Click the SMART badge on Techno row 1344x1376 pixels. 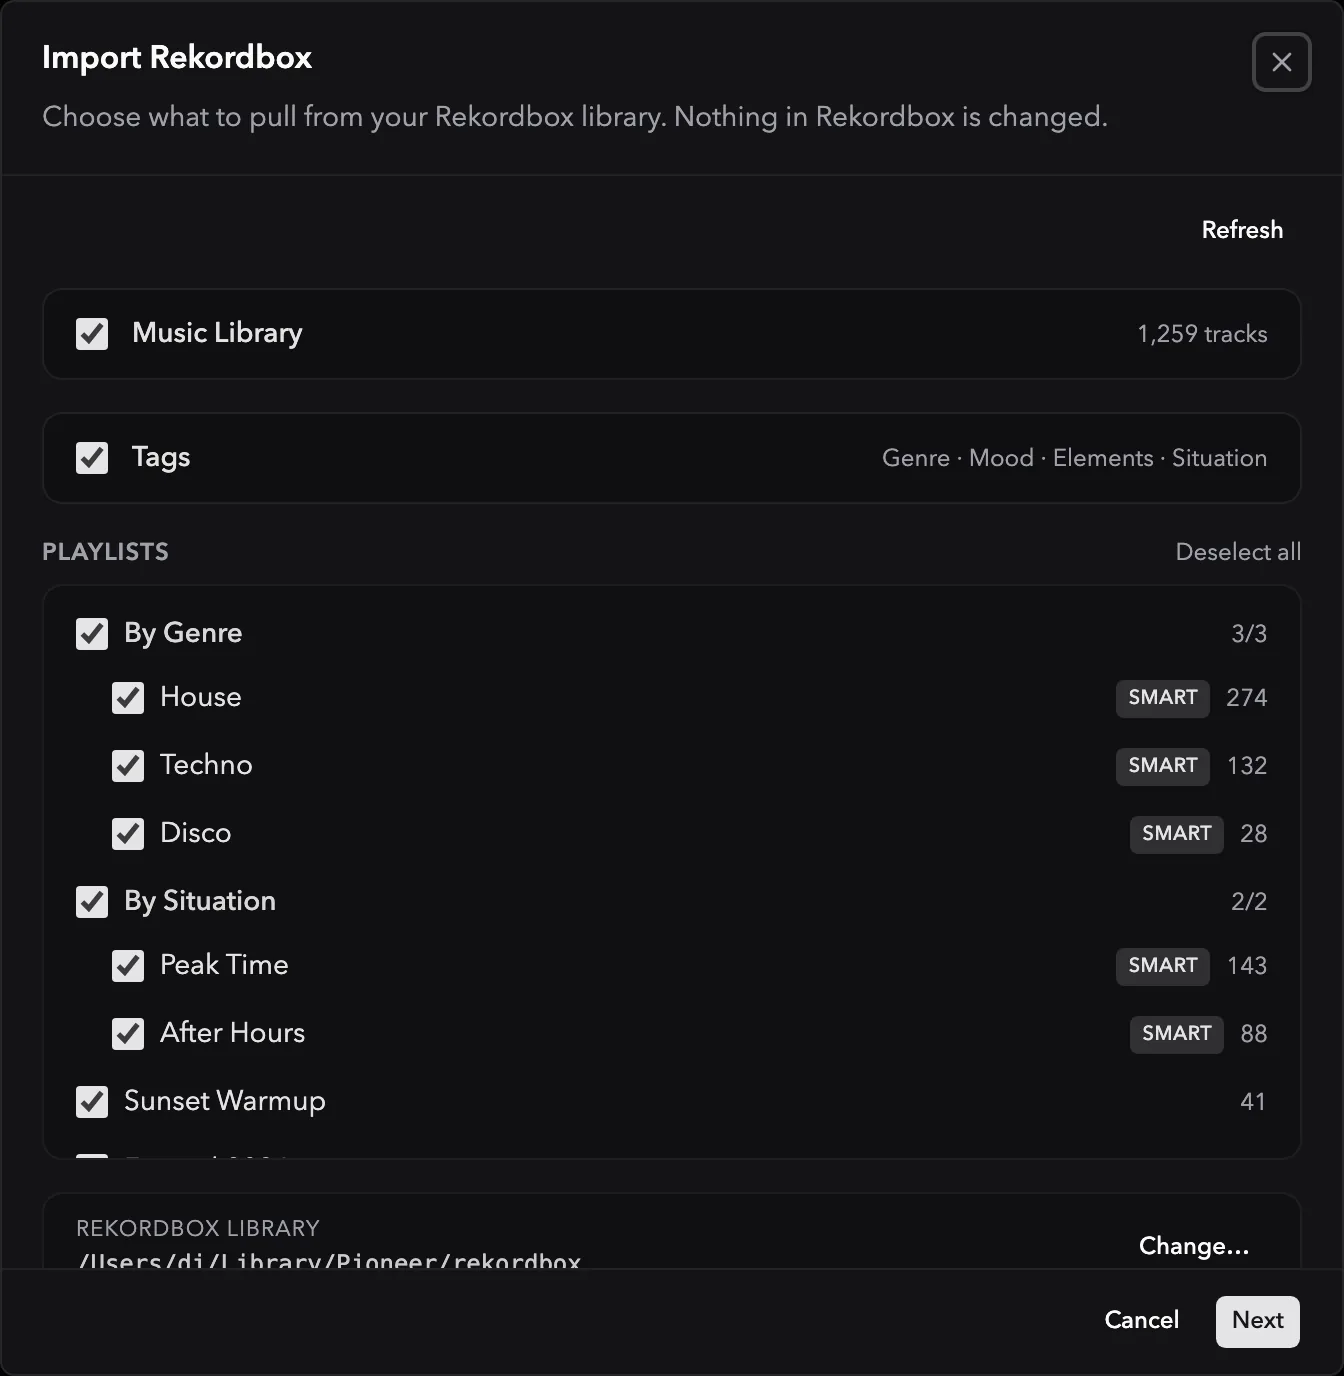point(1163,766)
